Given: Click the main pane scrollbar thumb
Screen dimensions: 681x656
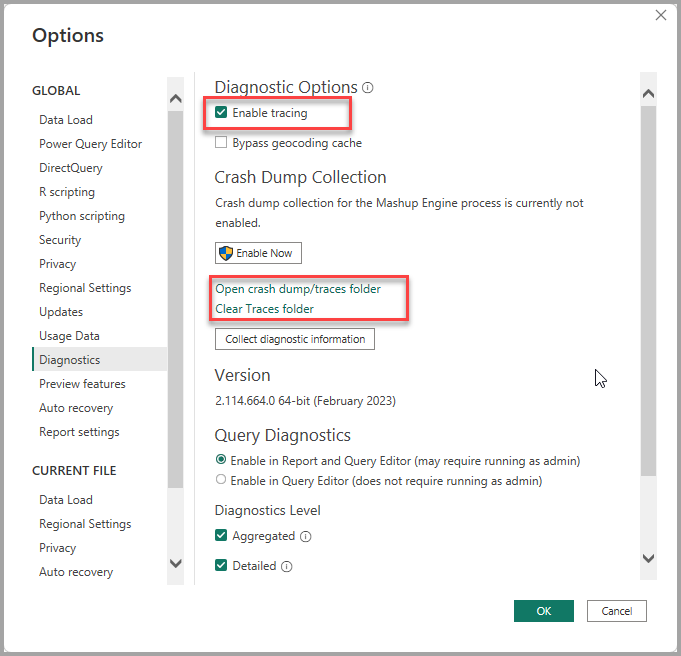Looking at the screenshot, I should (648, 291).
